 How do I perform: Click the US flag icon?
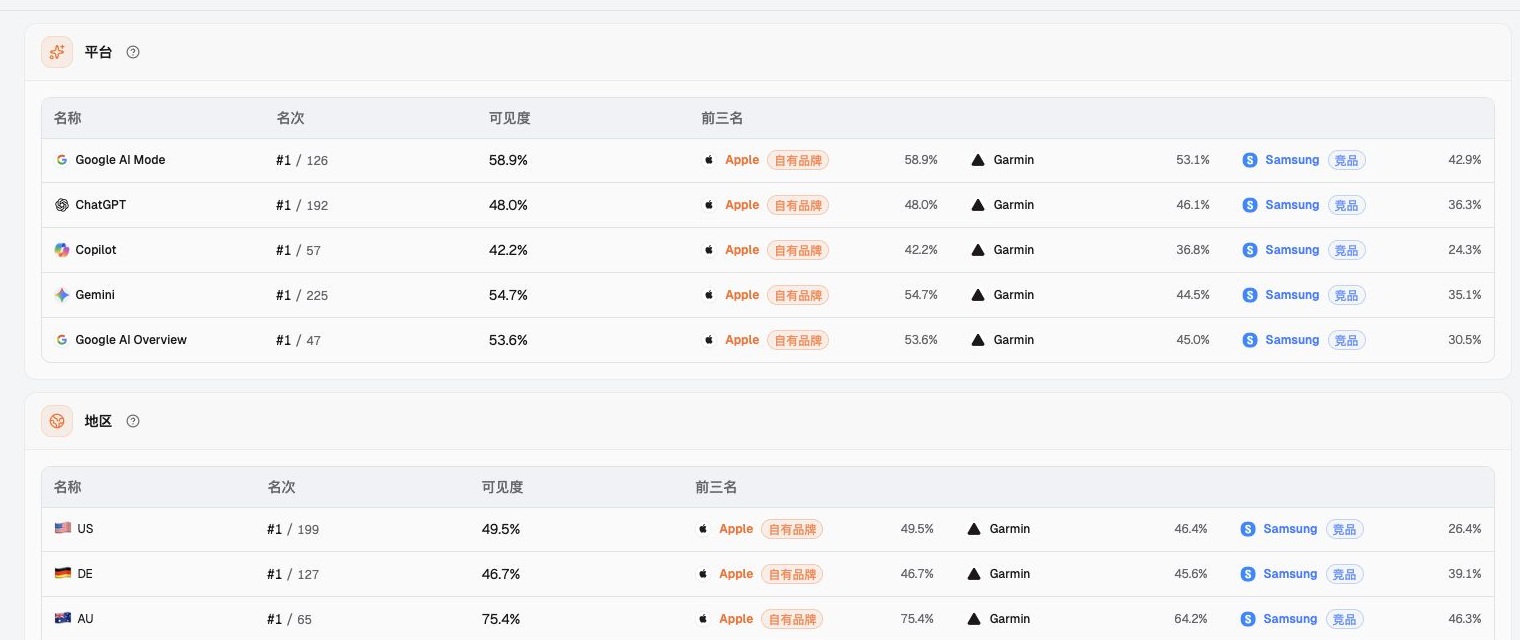point(63,529)
